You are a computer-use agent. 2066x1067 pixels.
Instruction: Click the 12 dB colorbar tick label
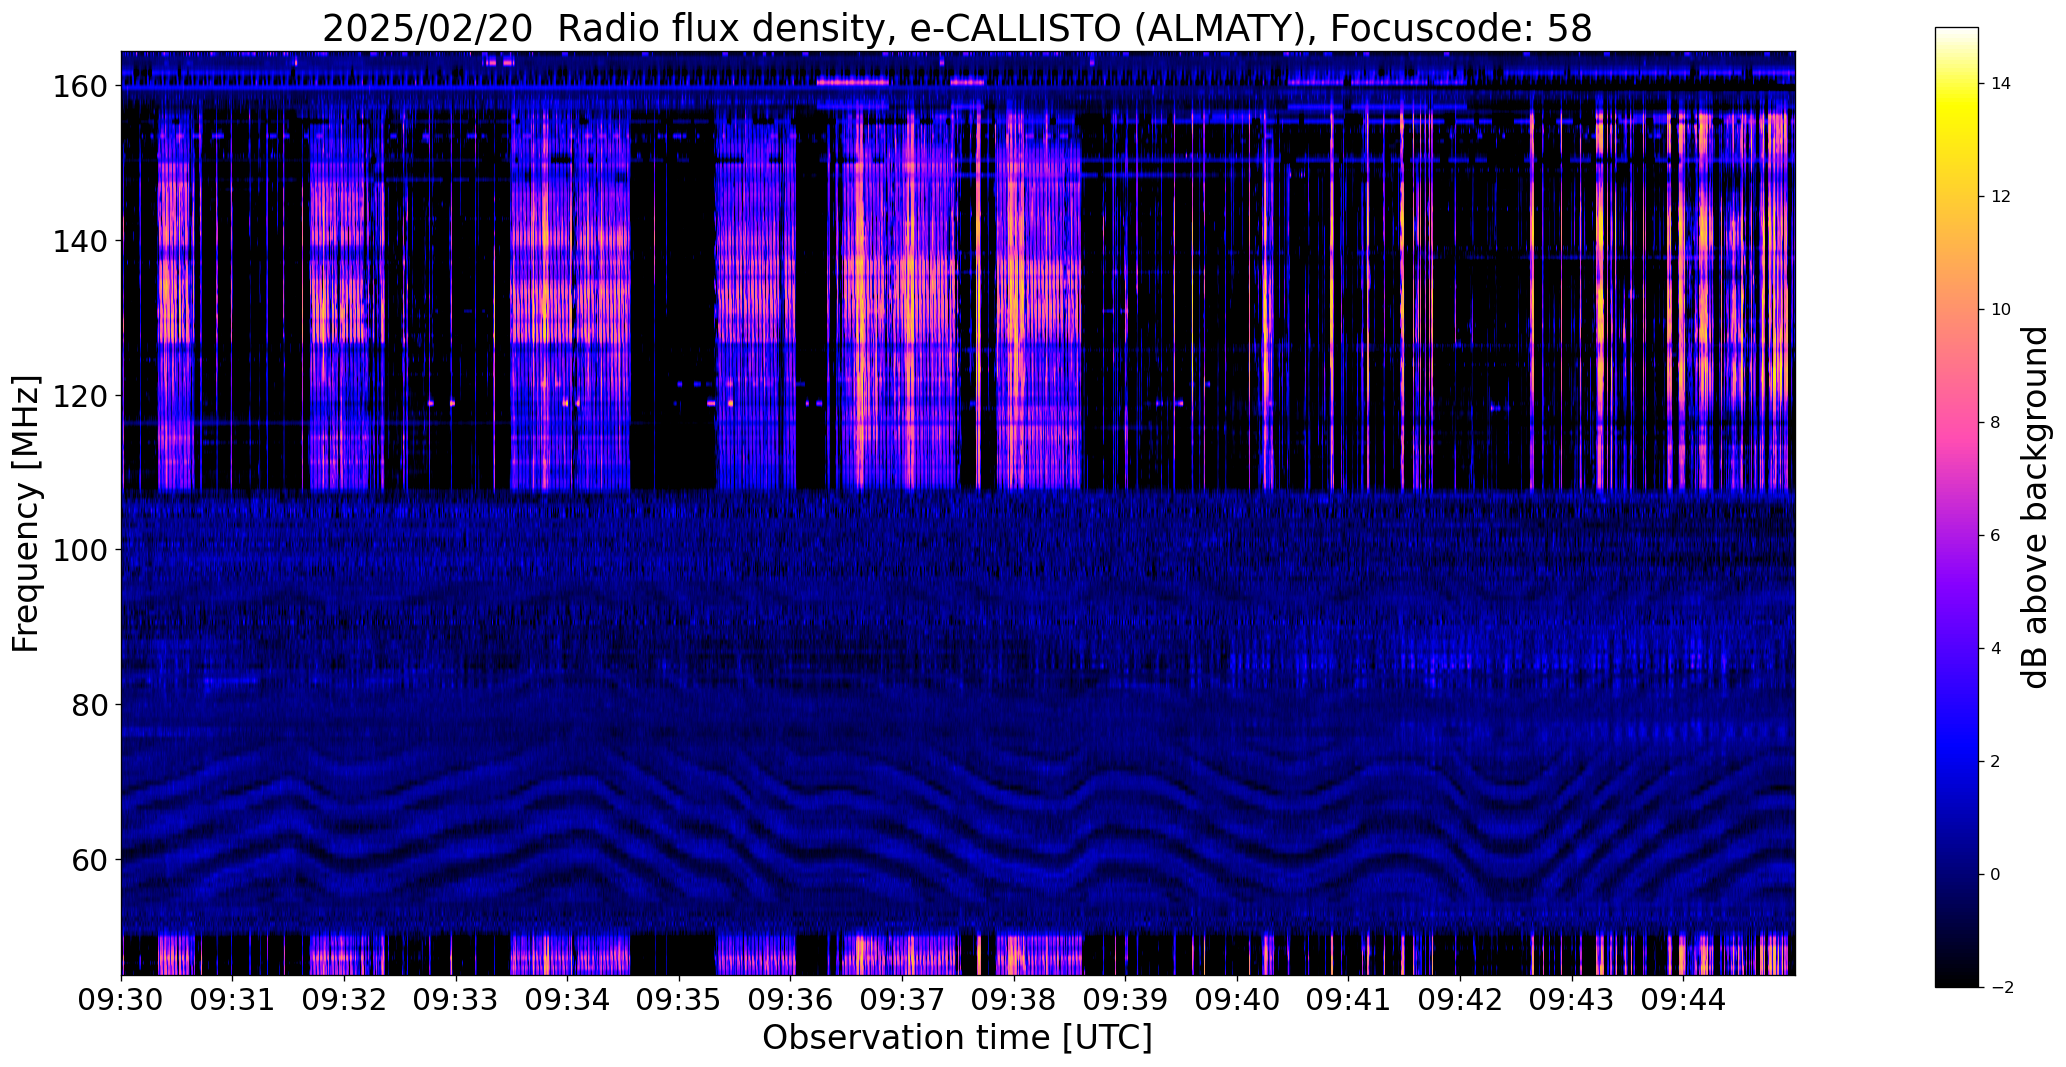[2000, 197]
